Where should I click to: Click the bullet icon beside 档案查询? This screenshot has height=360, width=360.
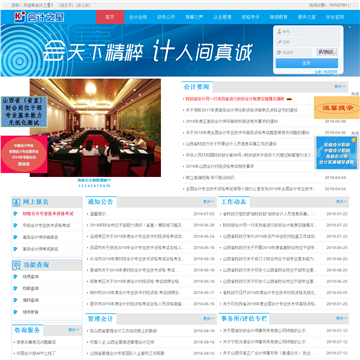click(x=15, y=288)
